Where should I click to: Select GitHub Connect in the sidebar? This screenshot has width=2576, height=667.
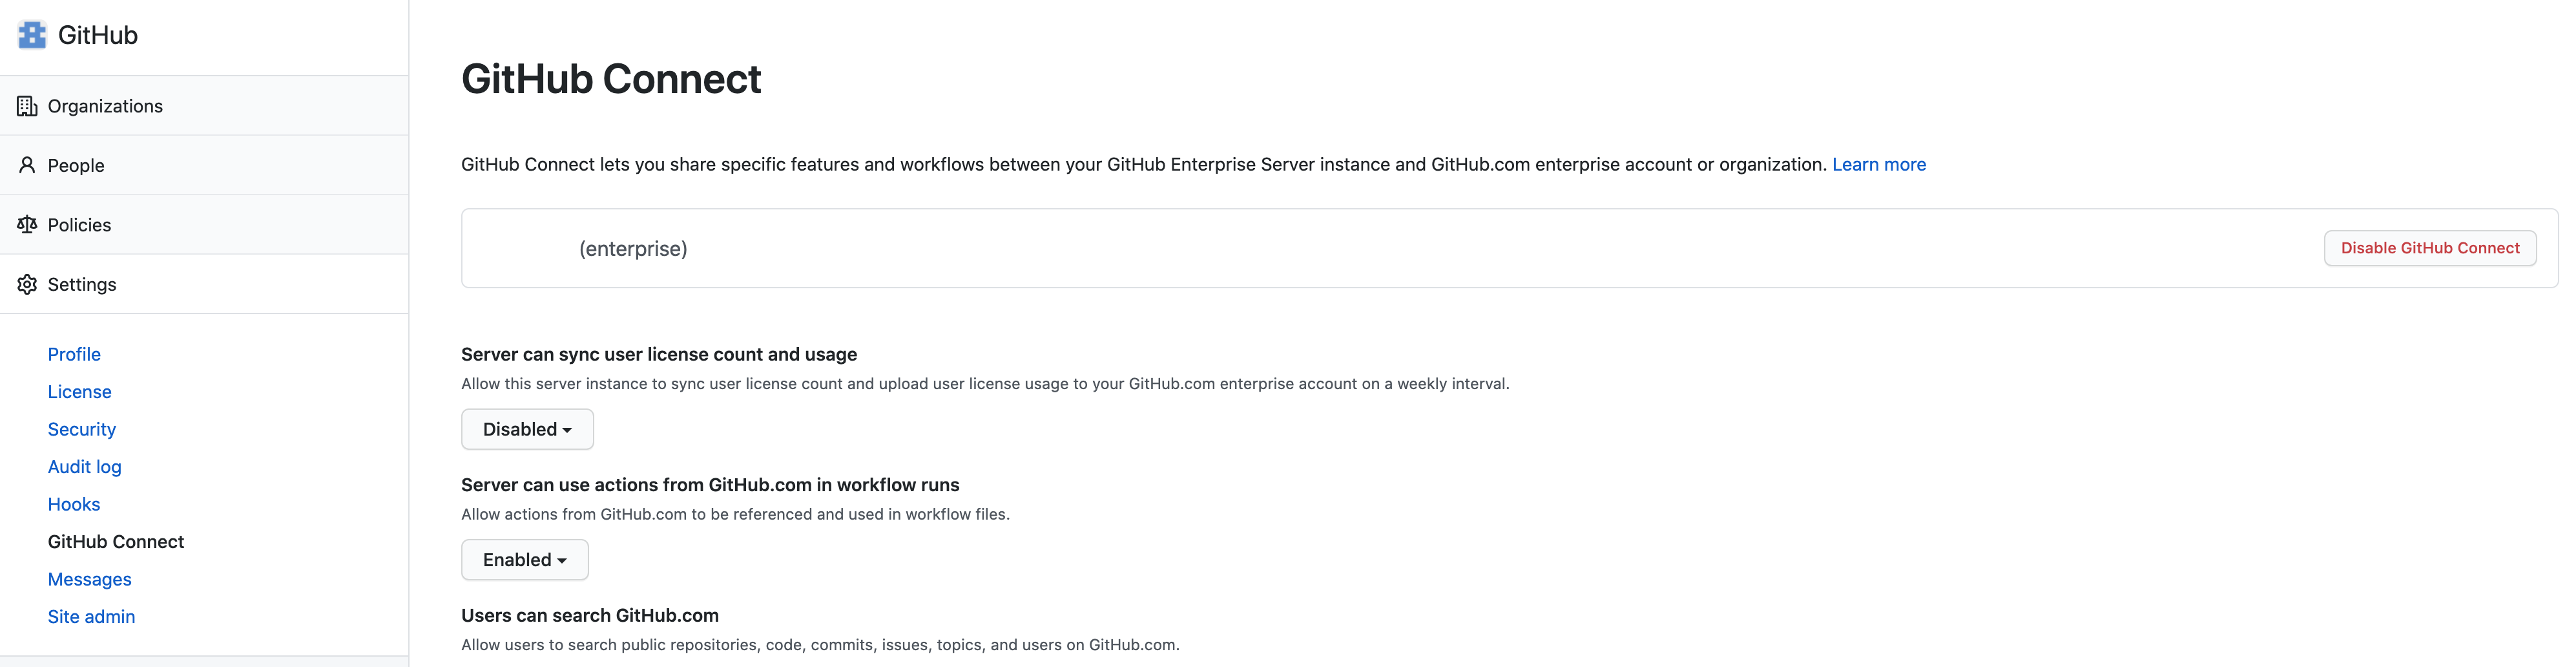click(115, 541)
